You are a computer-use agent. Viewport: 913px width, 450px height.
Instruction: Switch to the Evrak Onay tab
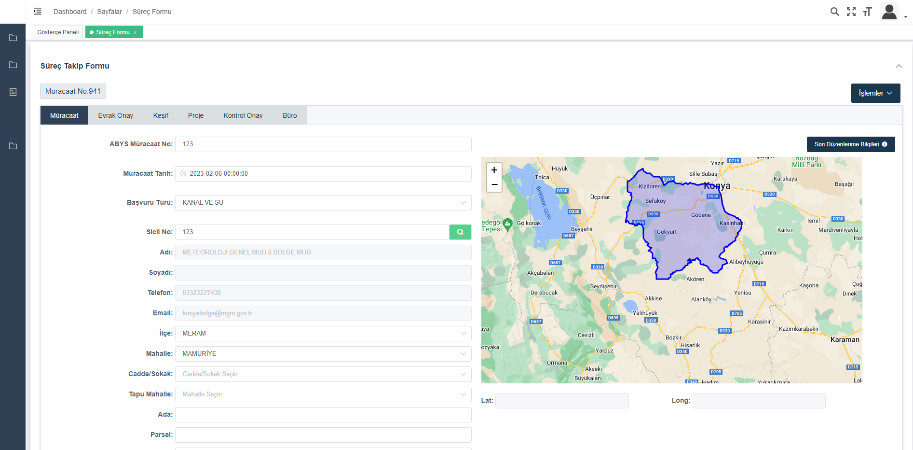tap(115, 115)
